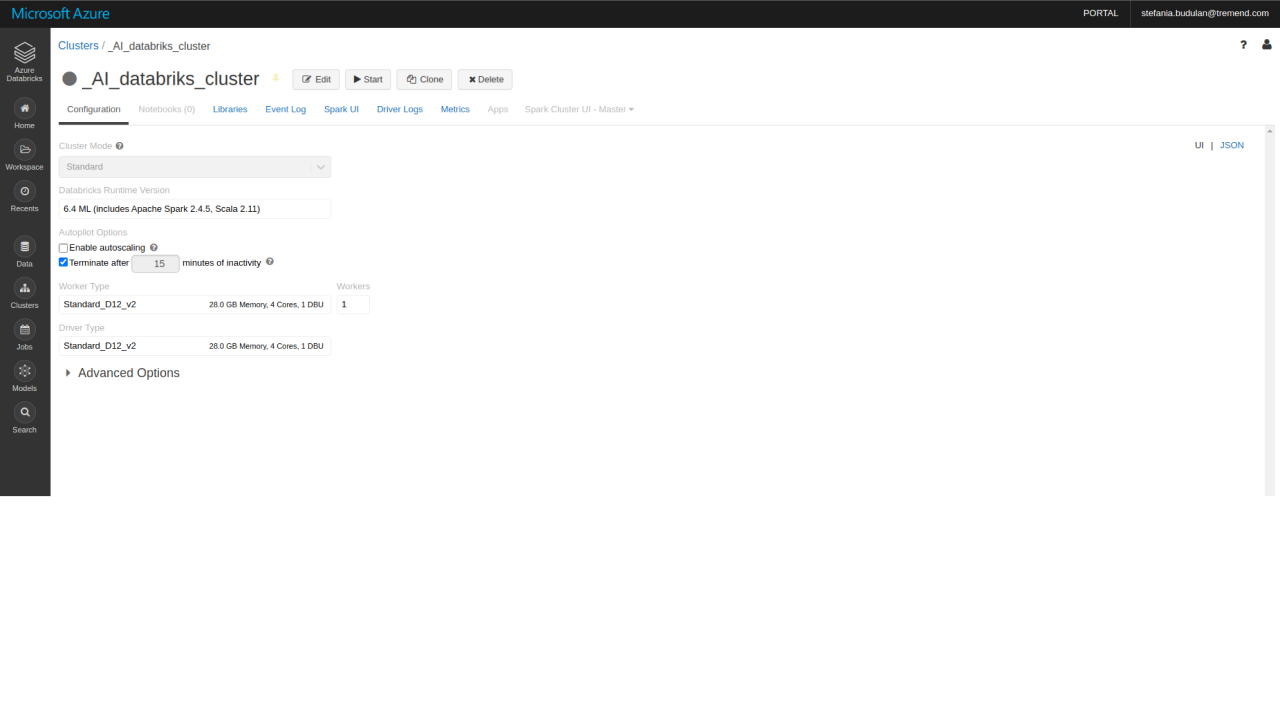Viewport: 1280px width, 720px height.
Task: Switch to UI view
Action: coord(1199,145)
